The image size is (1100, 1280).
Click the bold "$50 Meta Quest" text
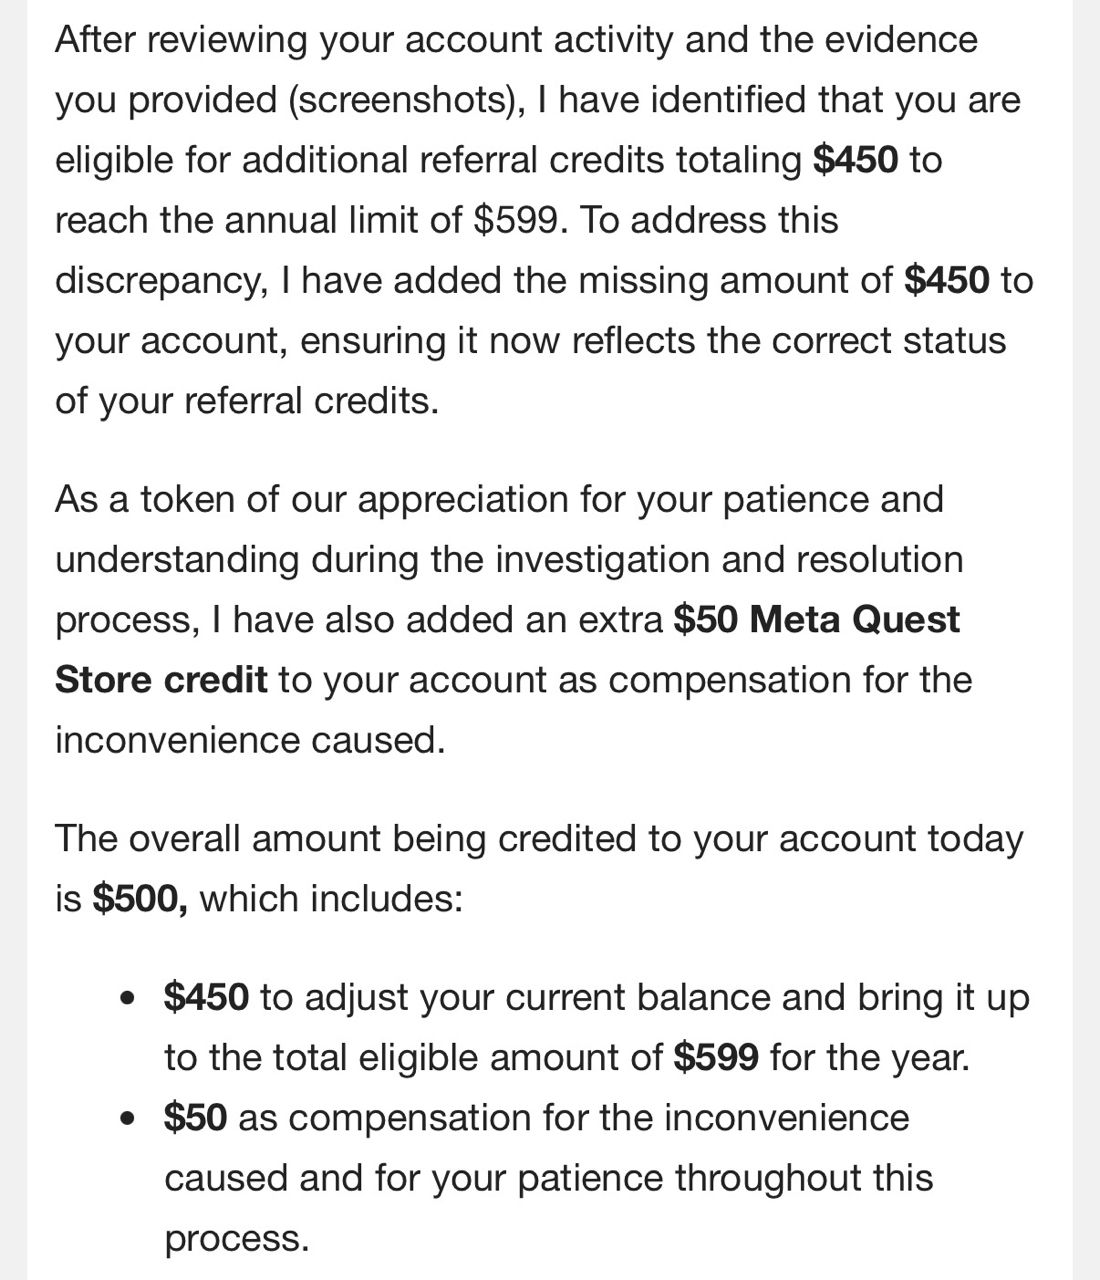click(x=816, y=619)
